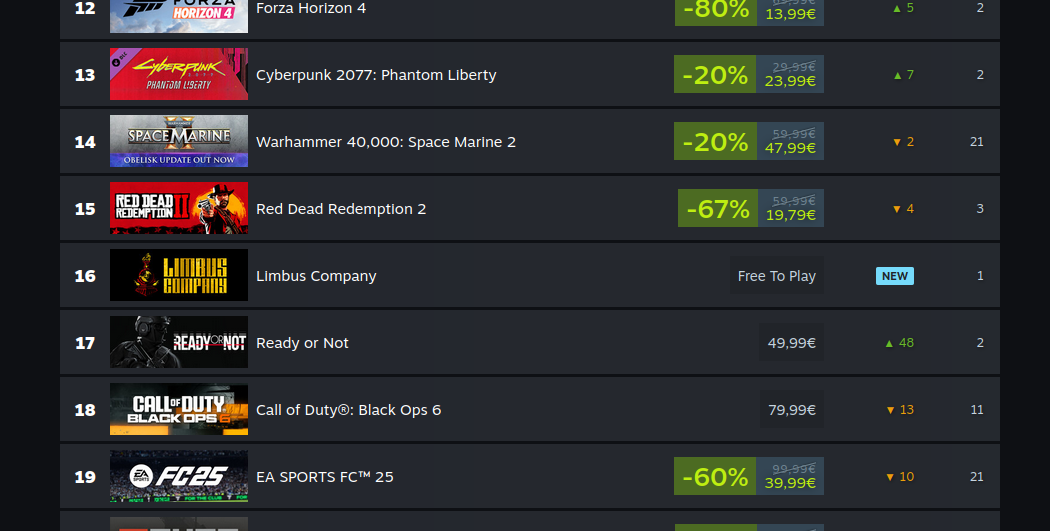
Task: Open the Call of Duty Black Ops 6 image
Action: [x=179, y=410]
